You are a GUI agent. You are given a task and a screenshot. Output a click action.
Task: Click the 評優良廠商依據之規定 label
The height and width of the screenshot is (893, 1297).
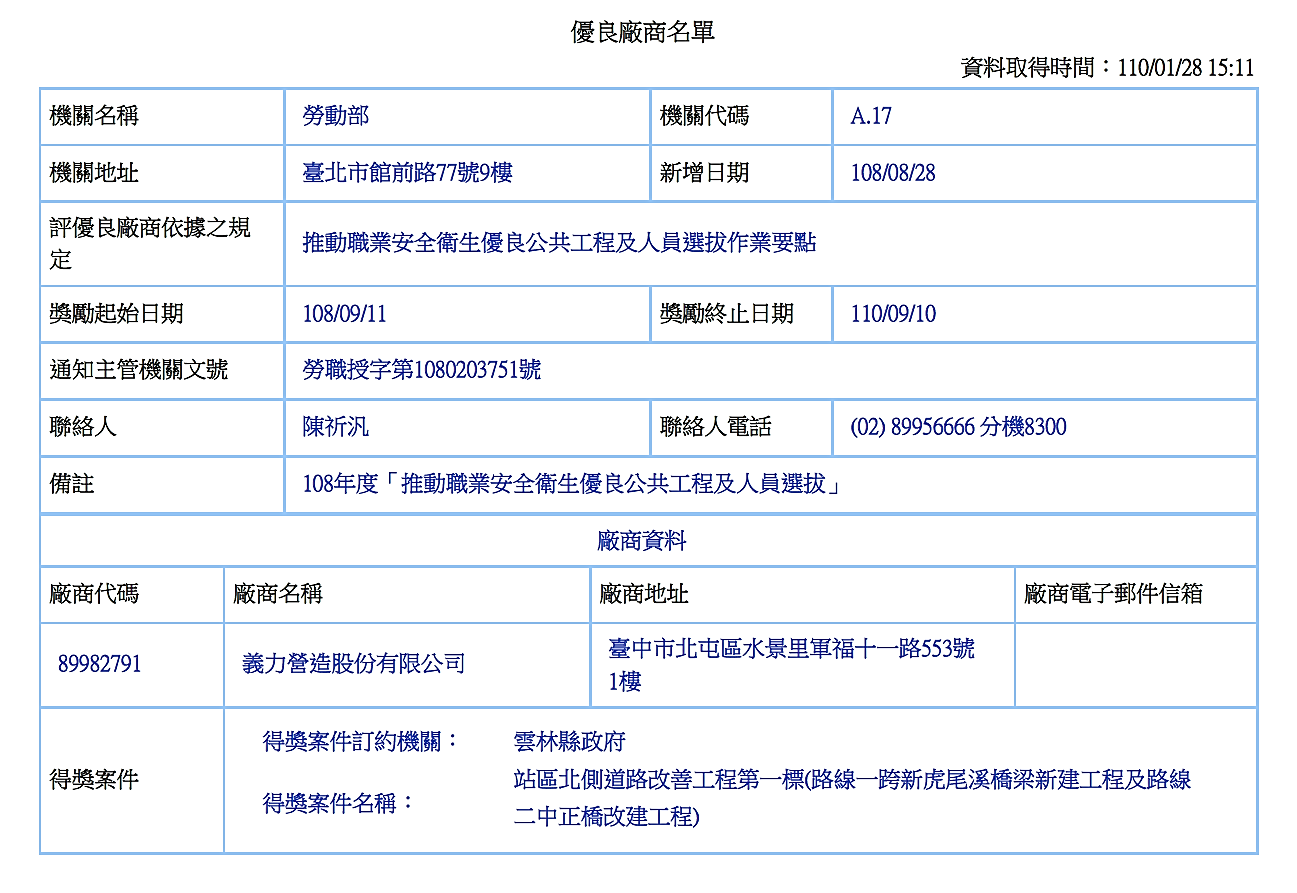point(150,244)
